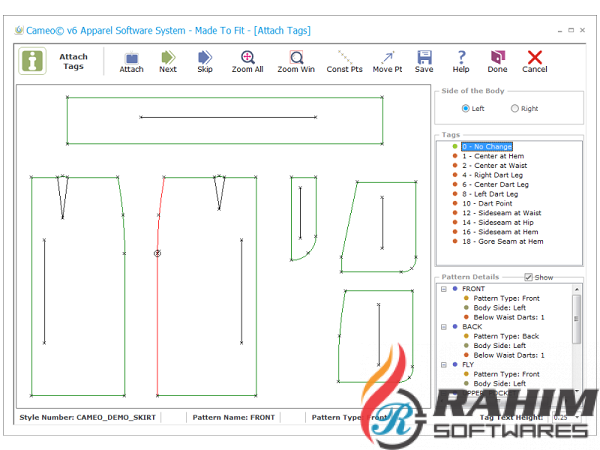Click 'Pattern Type: Back' detail row

click(506, 336)
